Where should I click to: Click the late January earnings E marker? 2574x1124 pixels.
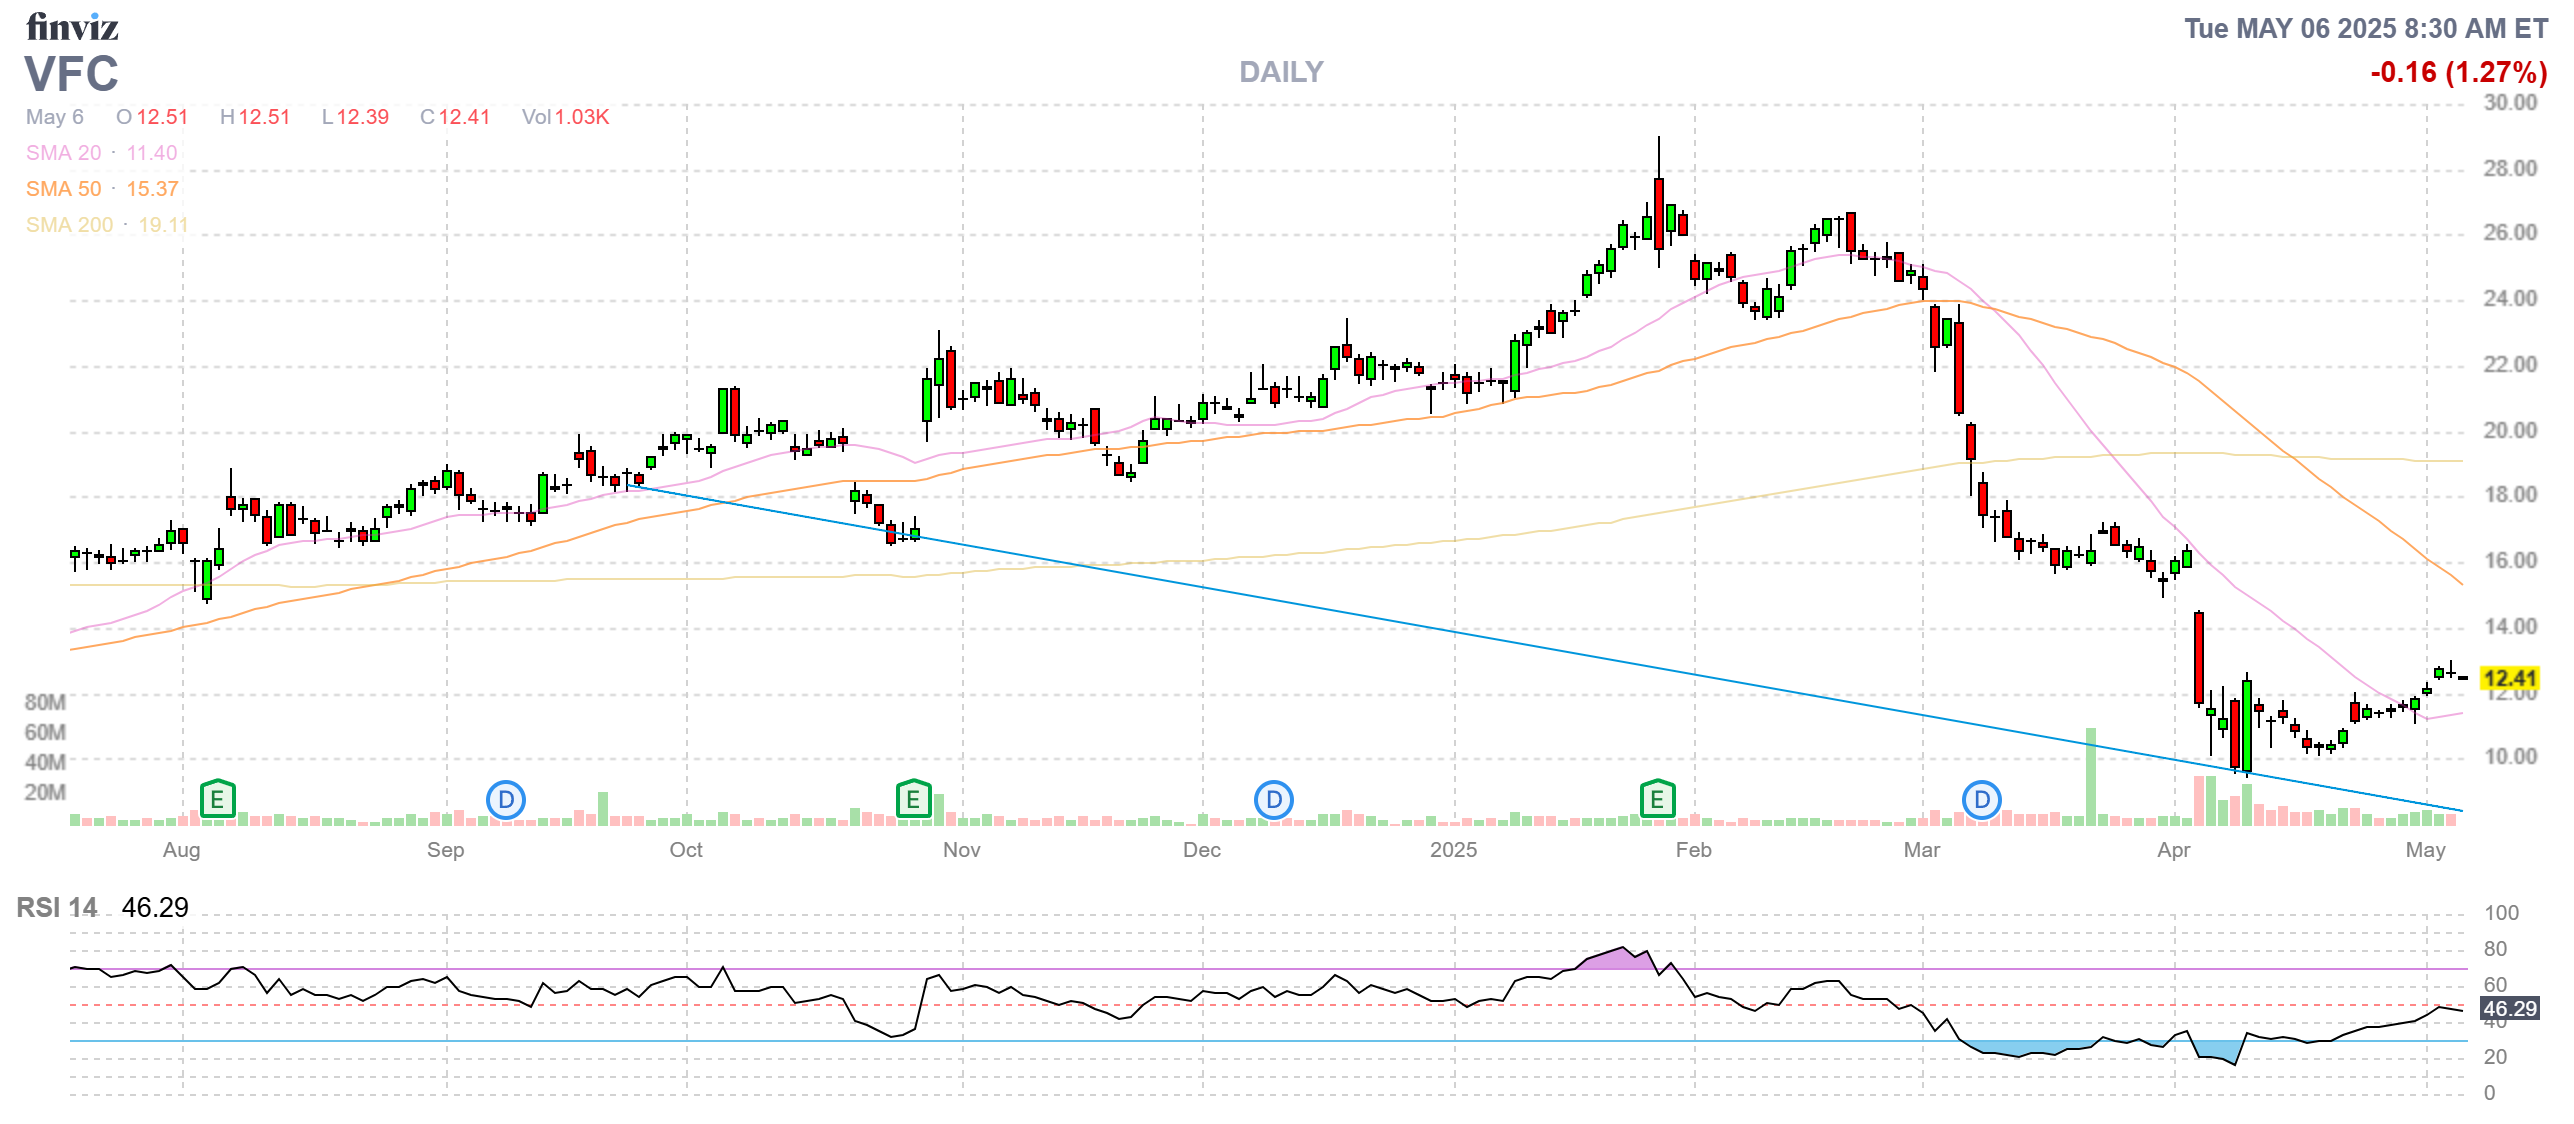pos(1657,799)
